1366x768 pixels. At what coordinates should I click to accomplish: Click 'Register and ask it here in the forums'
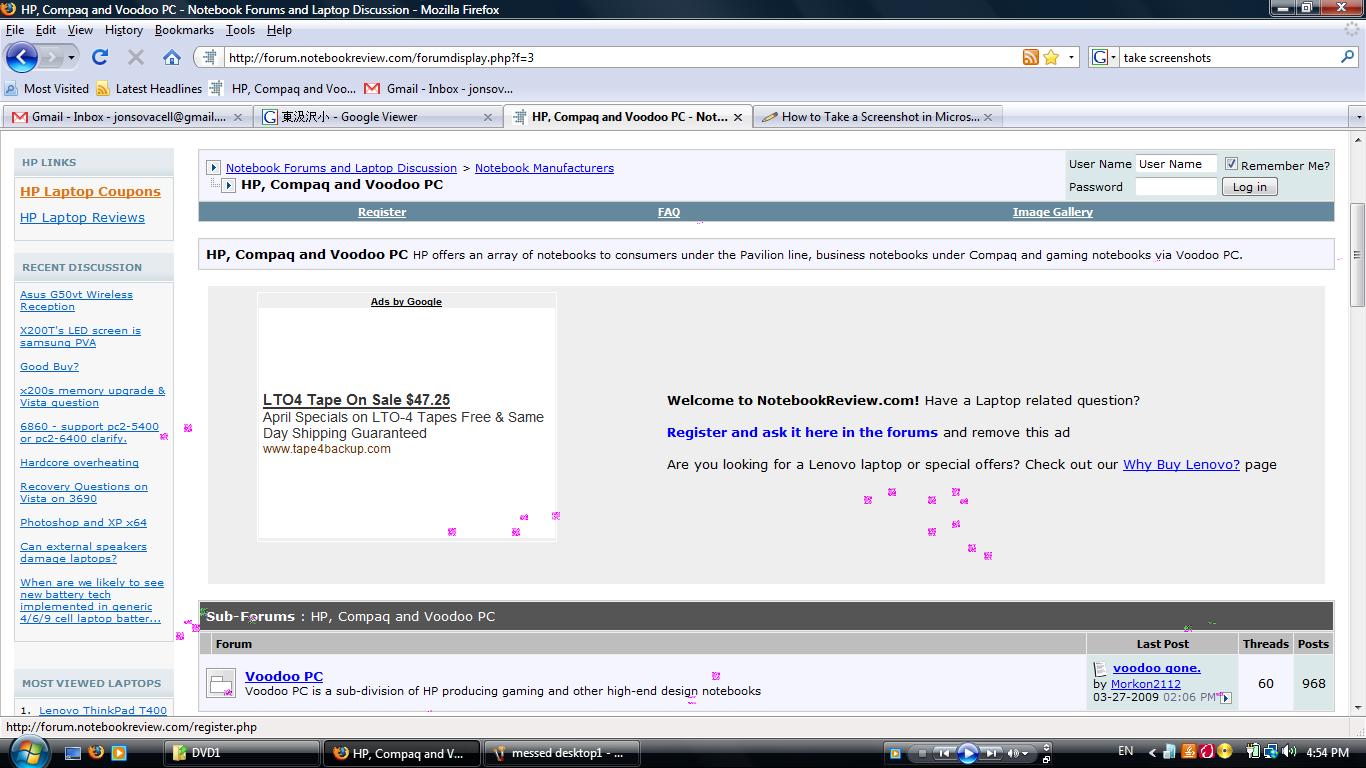click(x=802, y=433)
